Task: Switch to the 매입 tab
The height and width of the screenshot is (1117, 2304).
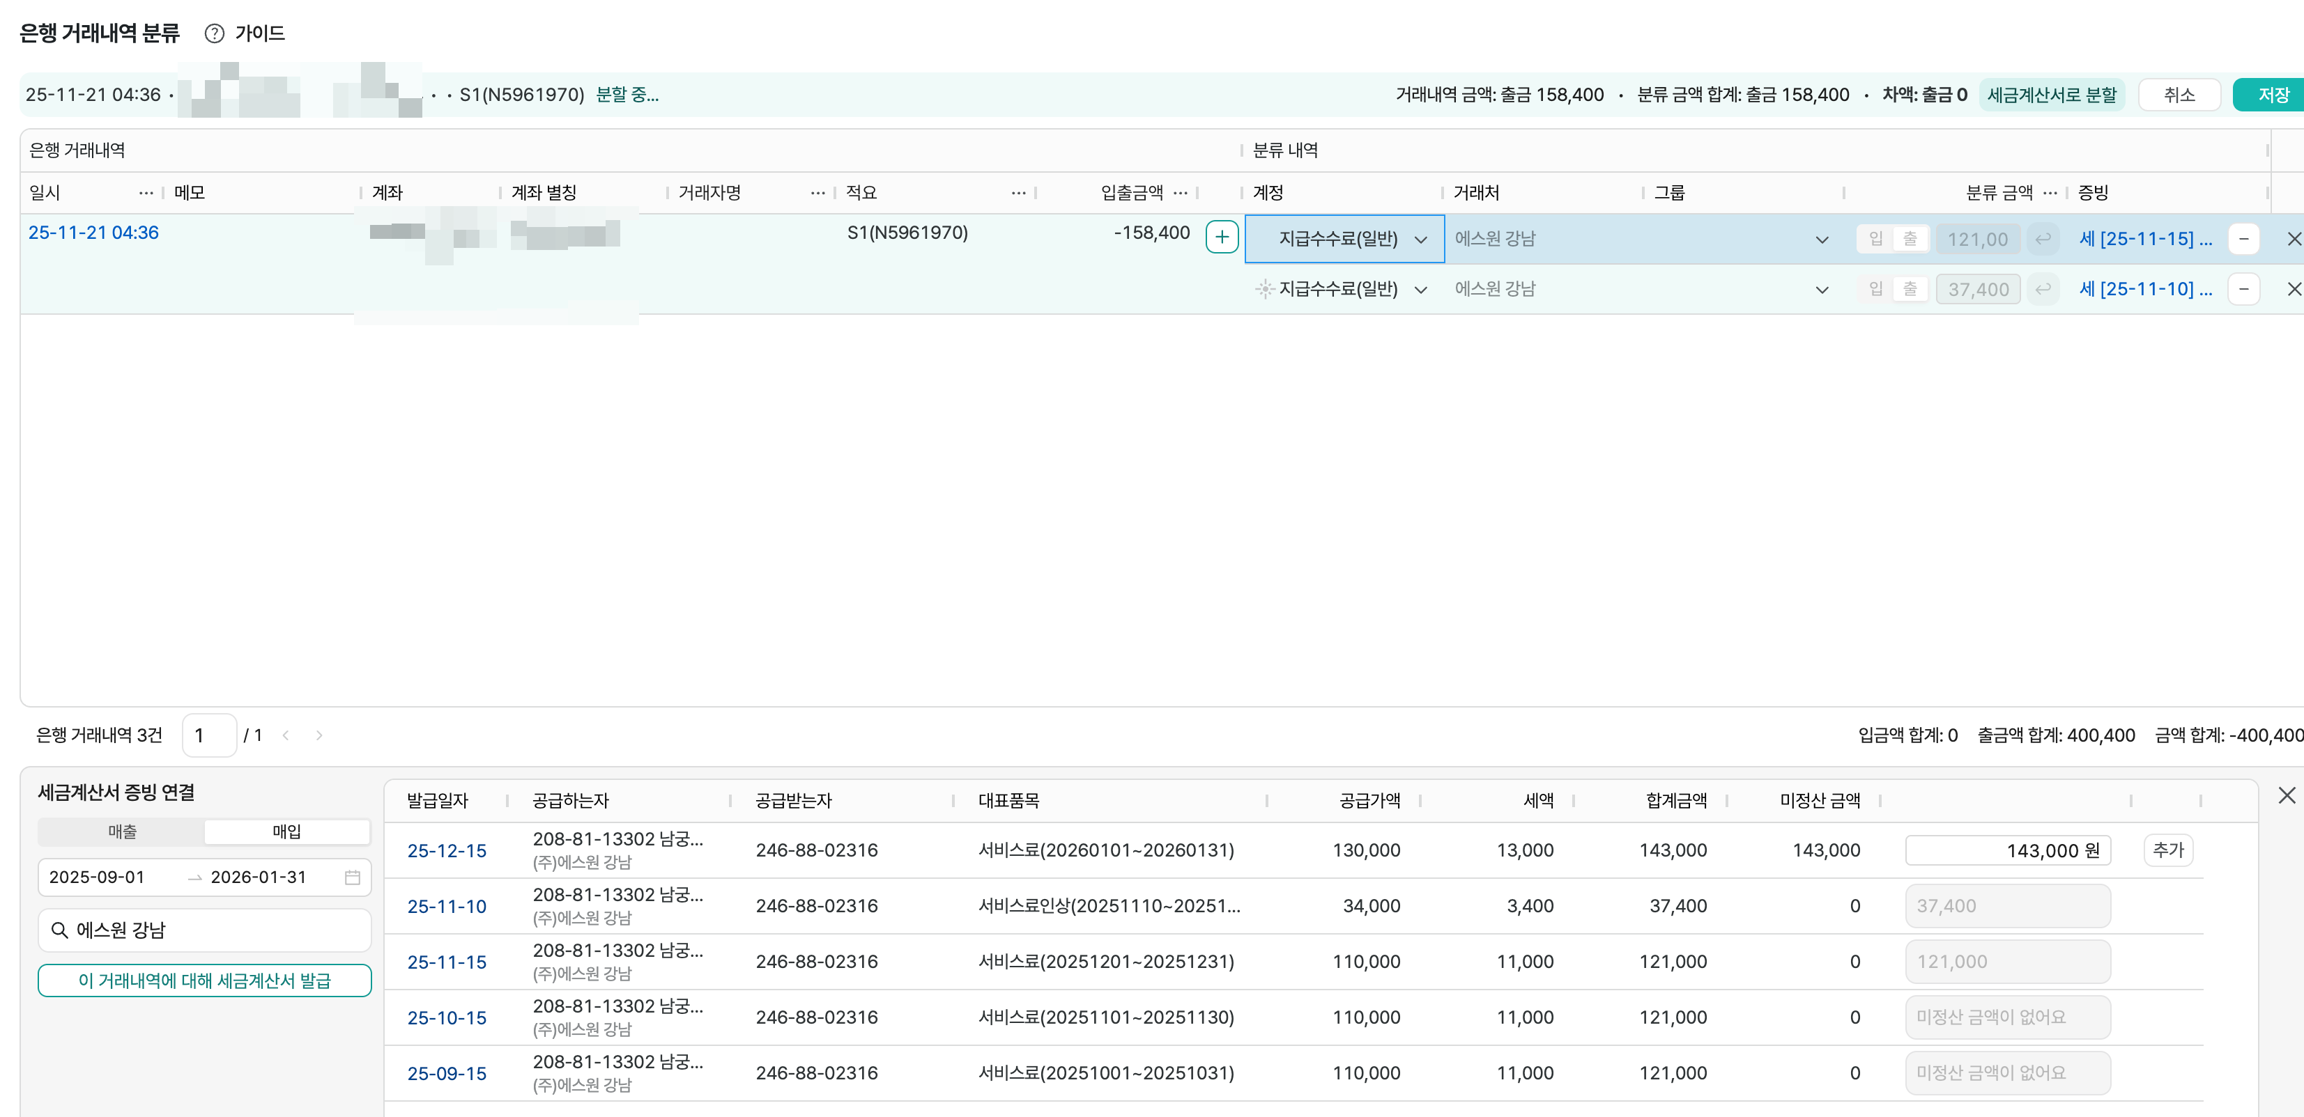Action: (287, 831)
